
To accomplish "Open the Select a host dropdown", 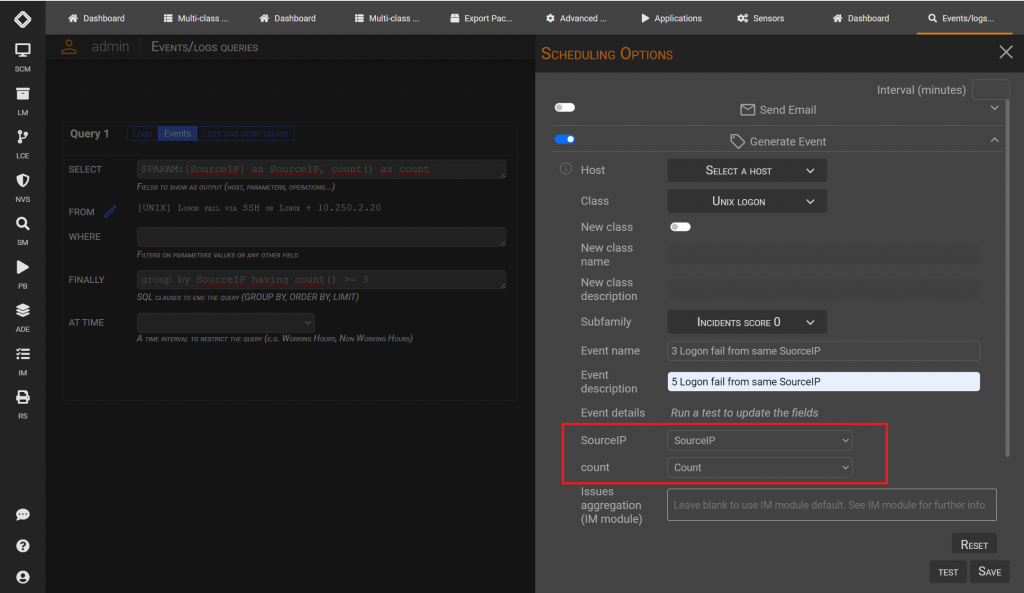I will click(746, 170).
